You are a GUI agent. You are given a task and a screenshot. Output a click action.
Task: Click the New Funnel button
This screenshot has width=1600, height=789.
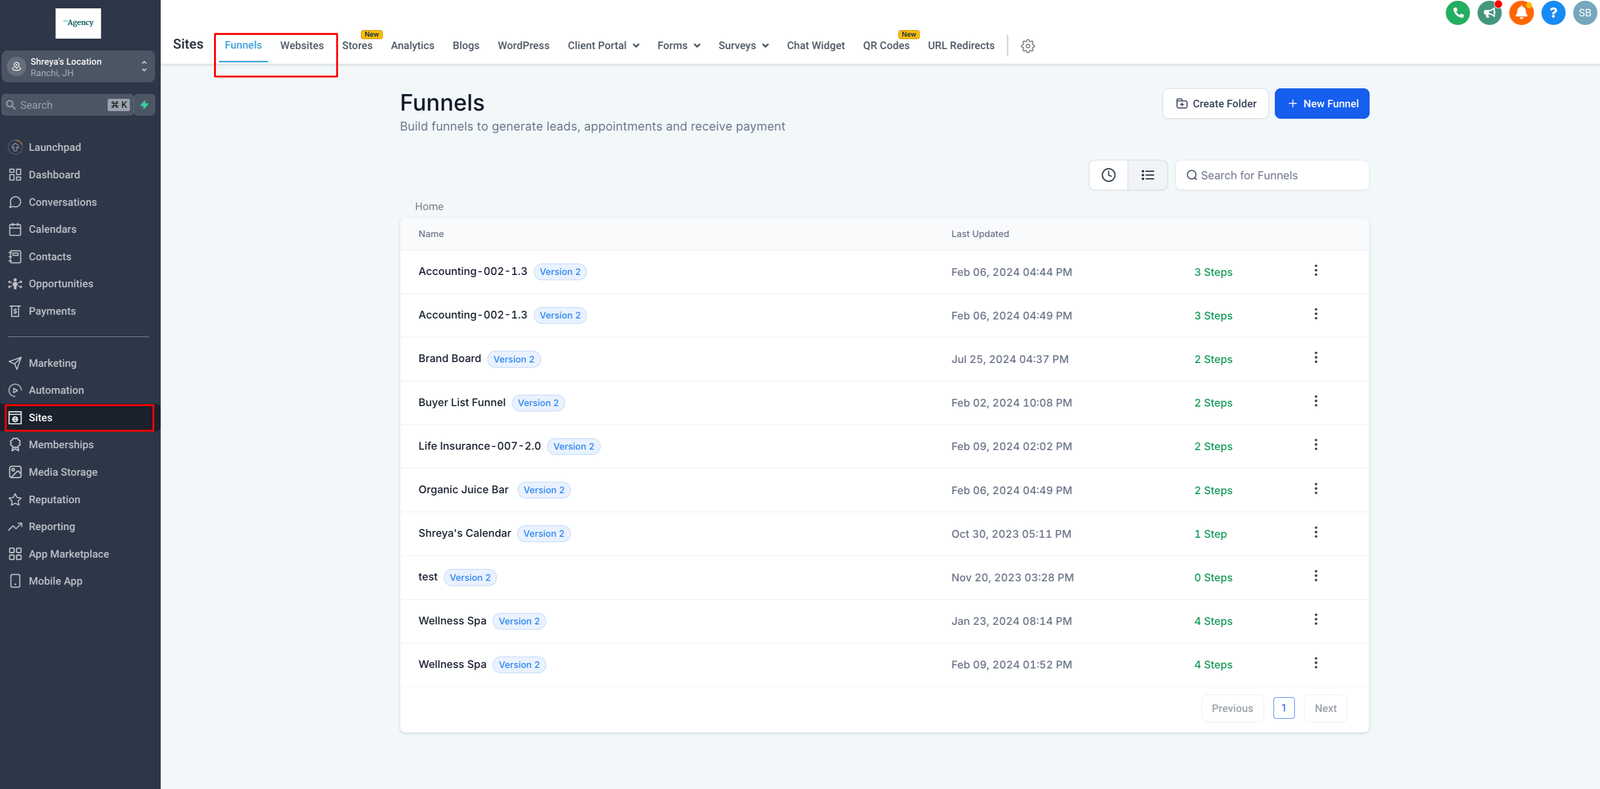[x=1321, y=104]
